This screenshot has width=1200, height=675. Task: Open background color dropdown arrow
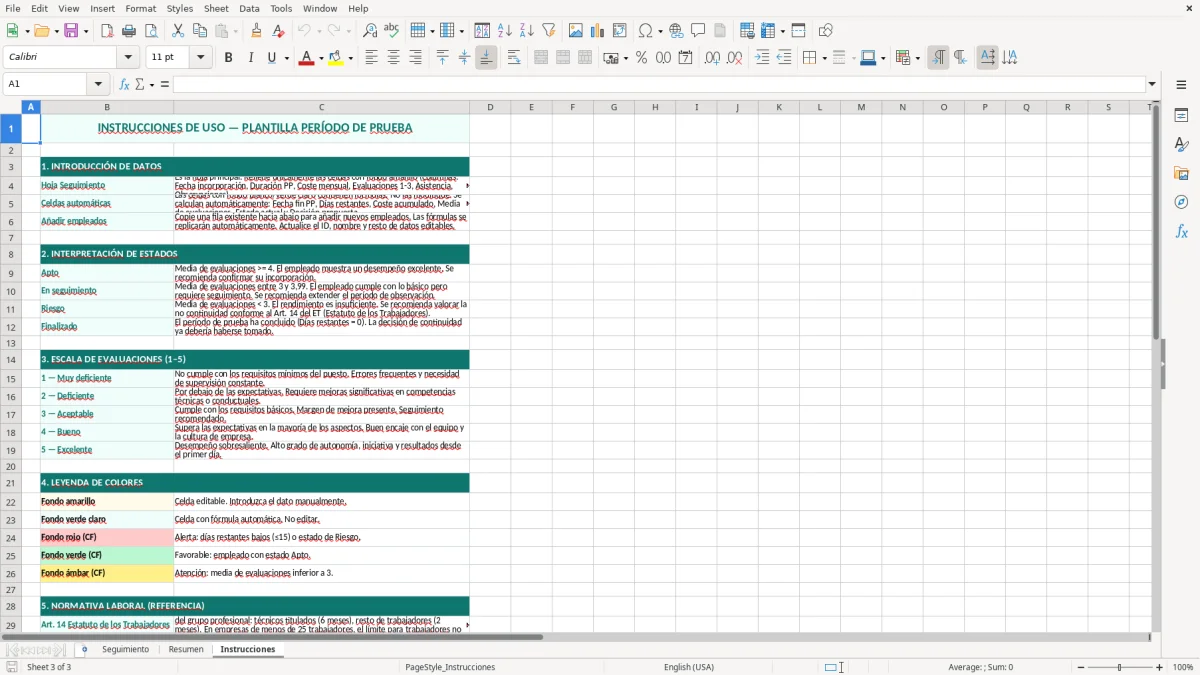pos(350,58)
